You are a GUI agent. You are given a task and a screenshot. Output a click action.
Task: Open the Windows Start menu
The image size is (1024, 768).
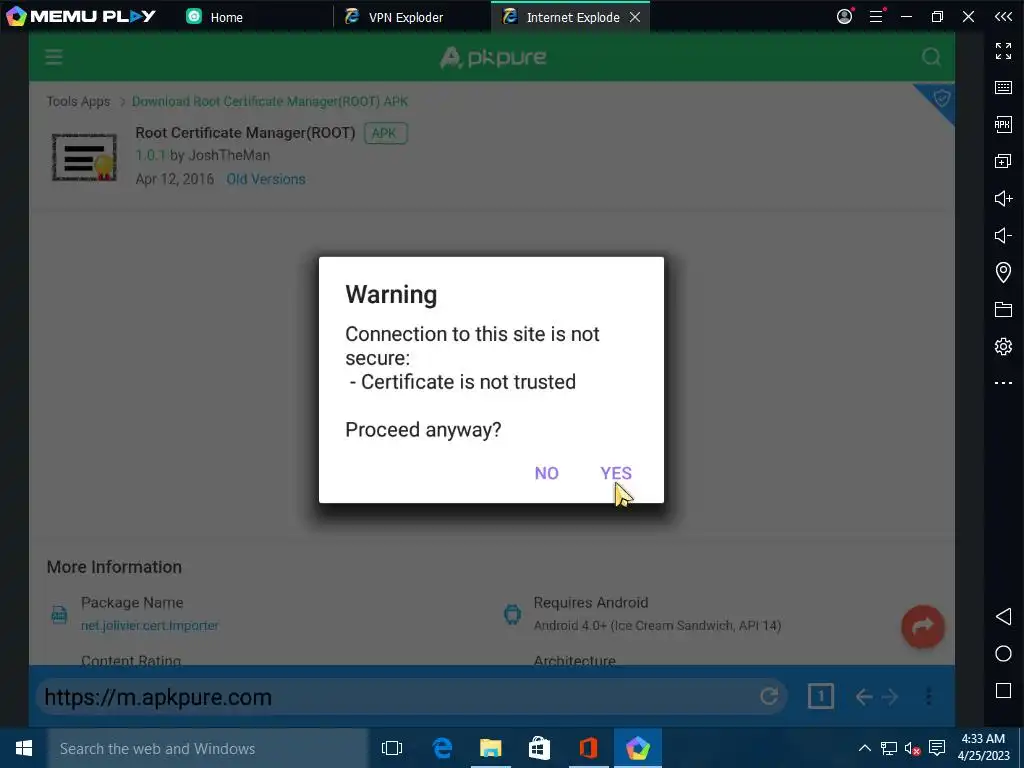24,748
